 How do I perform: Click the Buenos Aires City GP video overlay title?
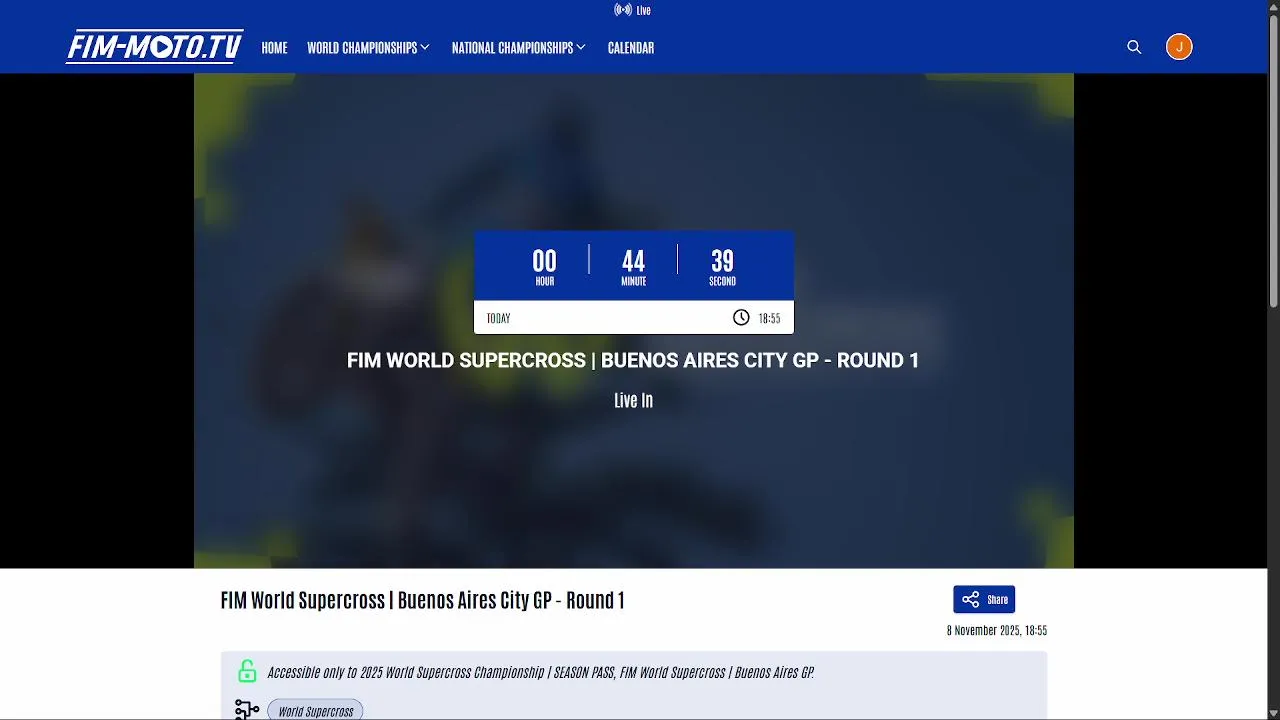pos(633,360)
